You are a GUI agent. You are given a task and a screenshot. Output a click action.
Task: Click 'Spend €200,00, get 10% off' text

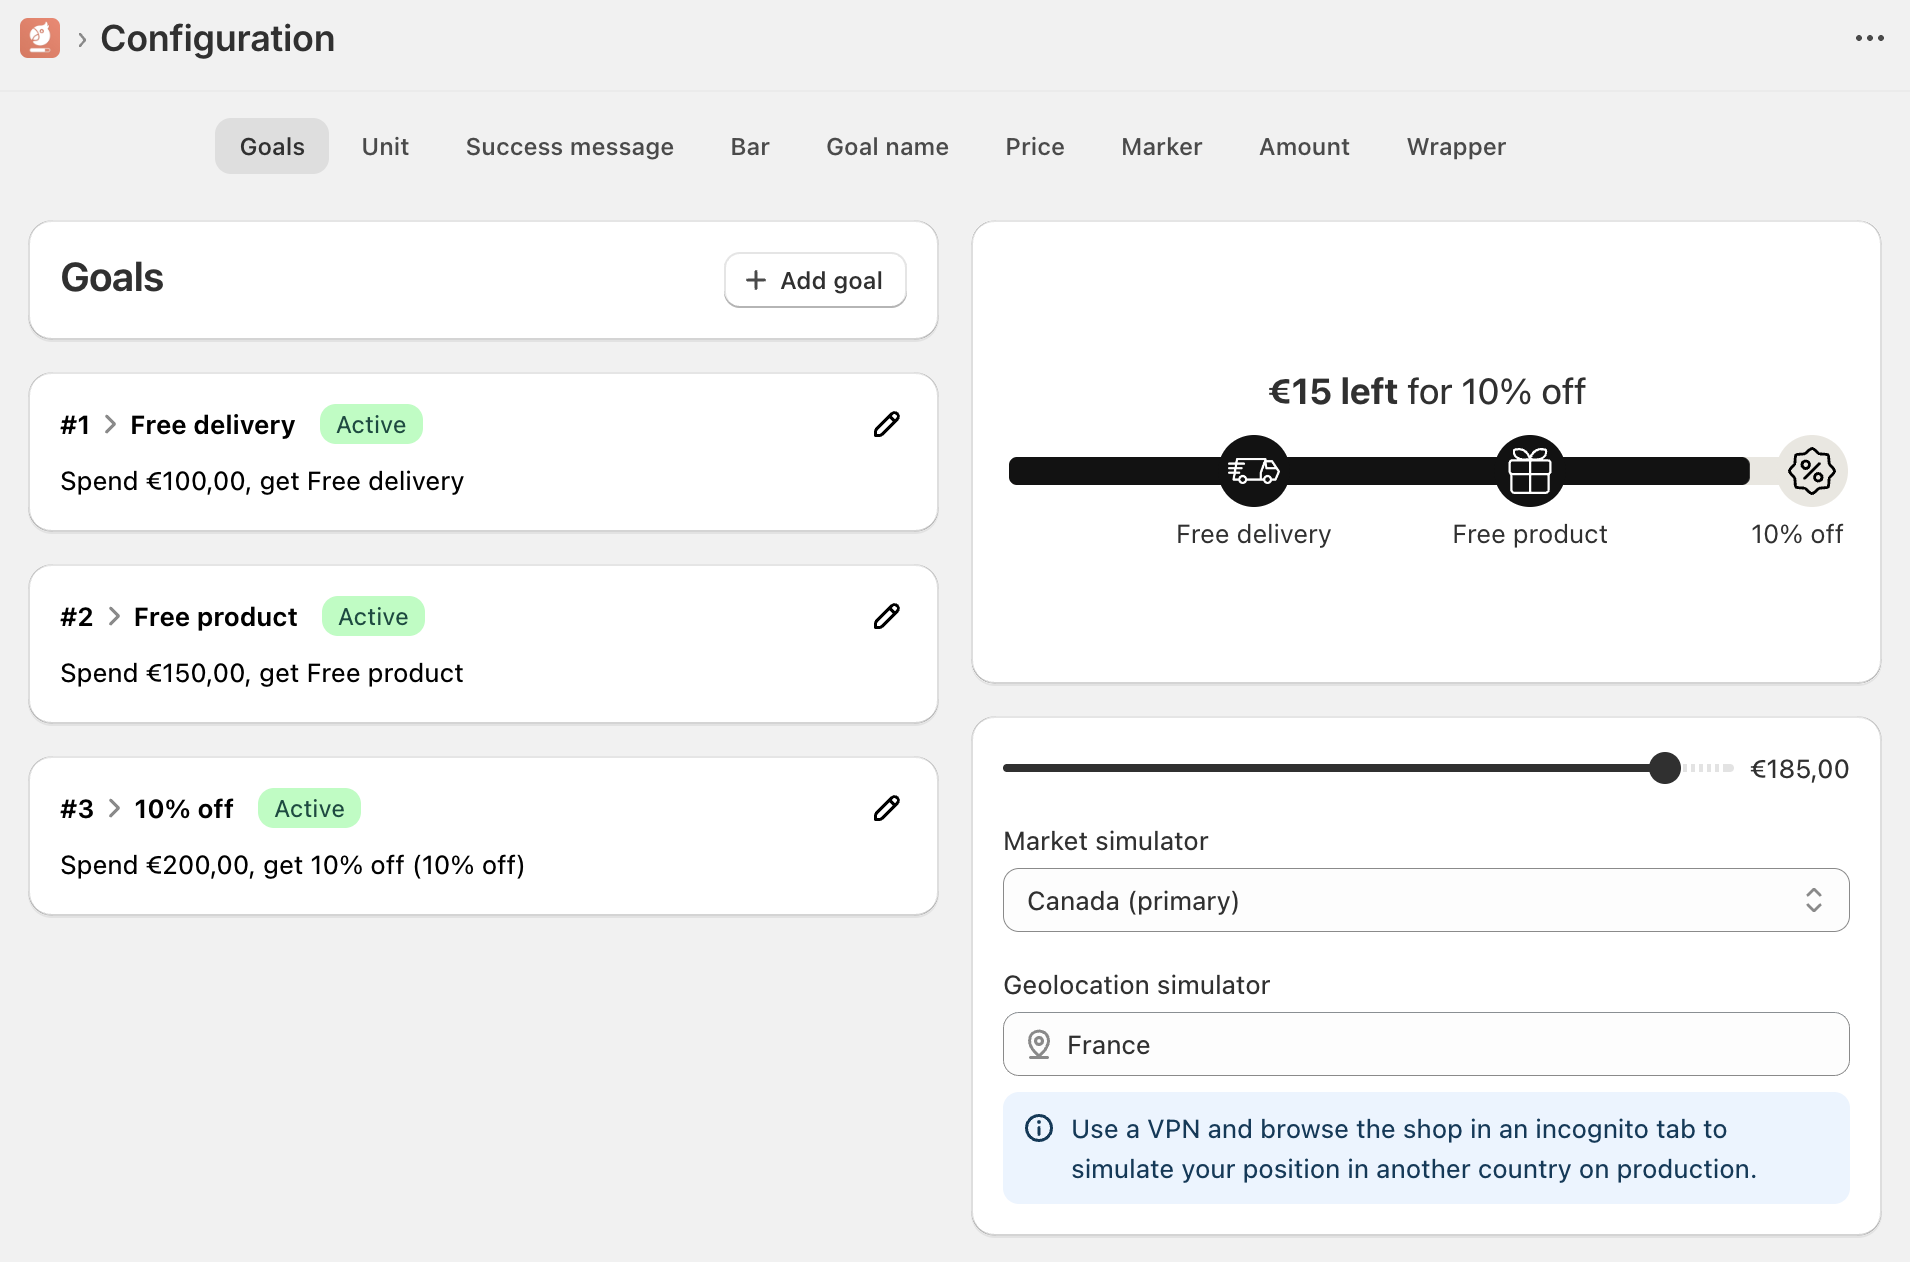click(x=293, y=865)
